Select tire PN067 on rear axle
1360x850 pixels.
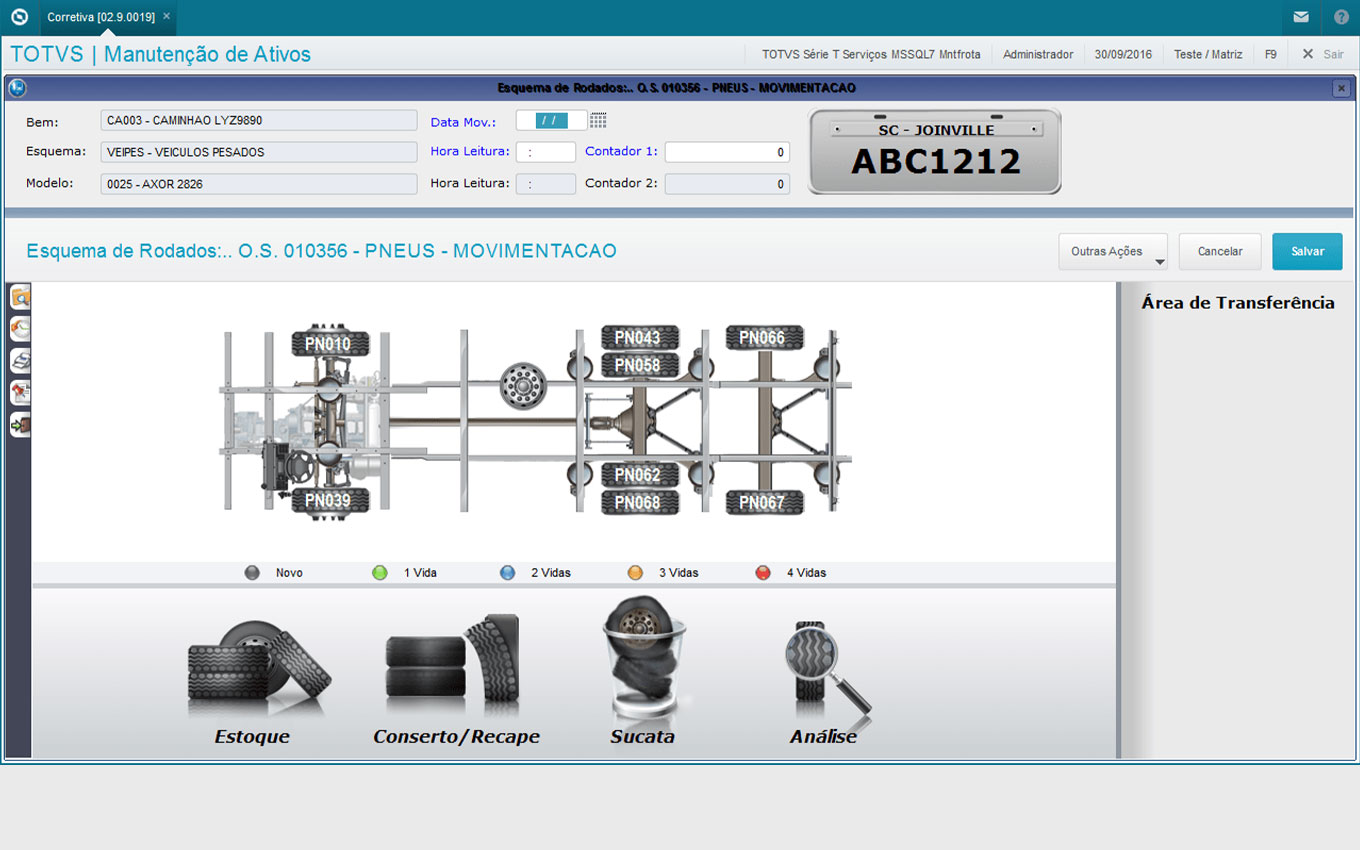tap(763, 502)
